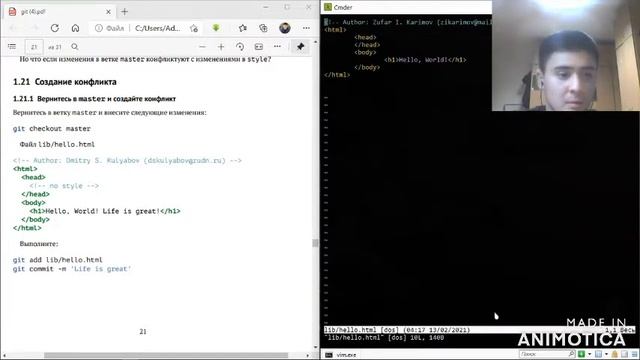Go to the browser home page

coord(76,28)
